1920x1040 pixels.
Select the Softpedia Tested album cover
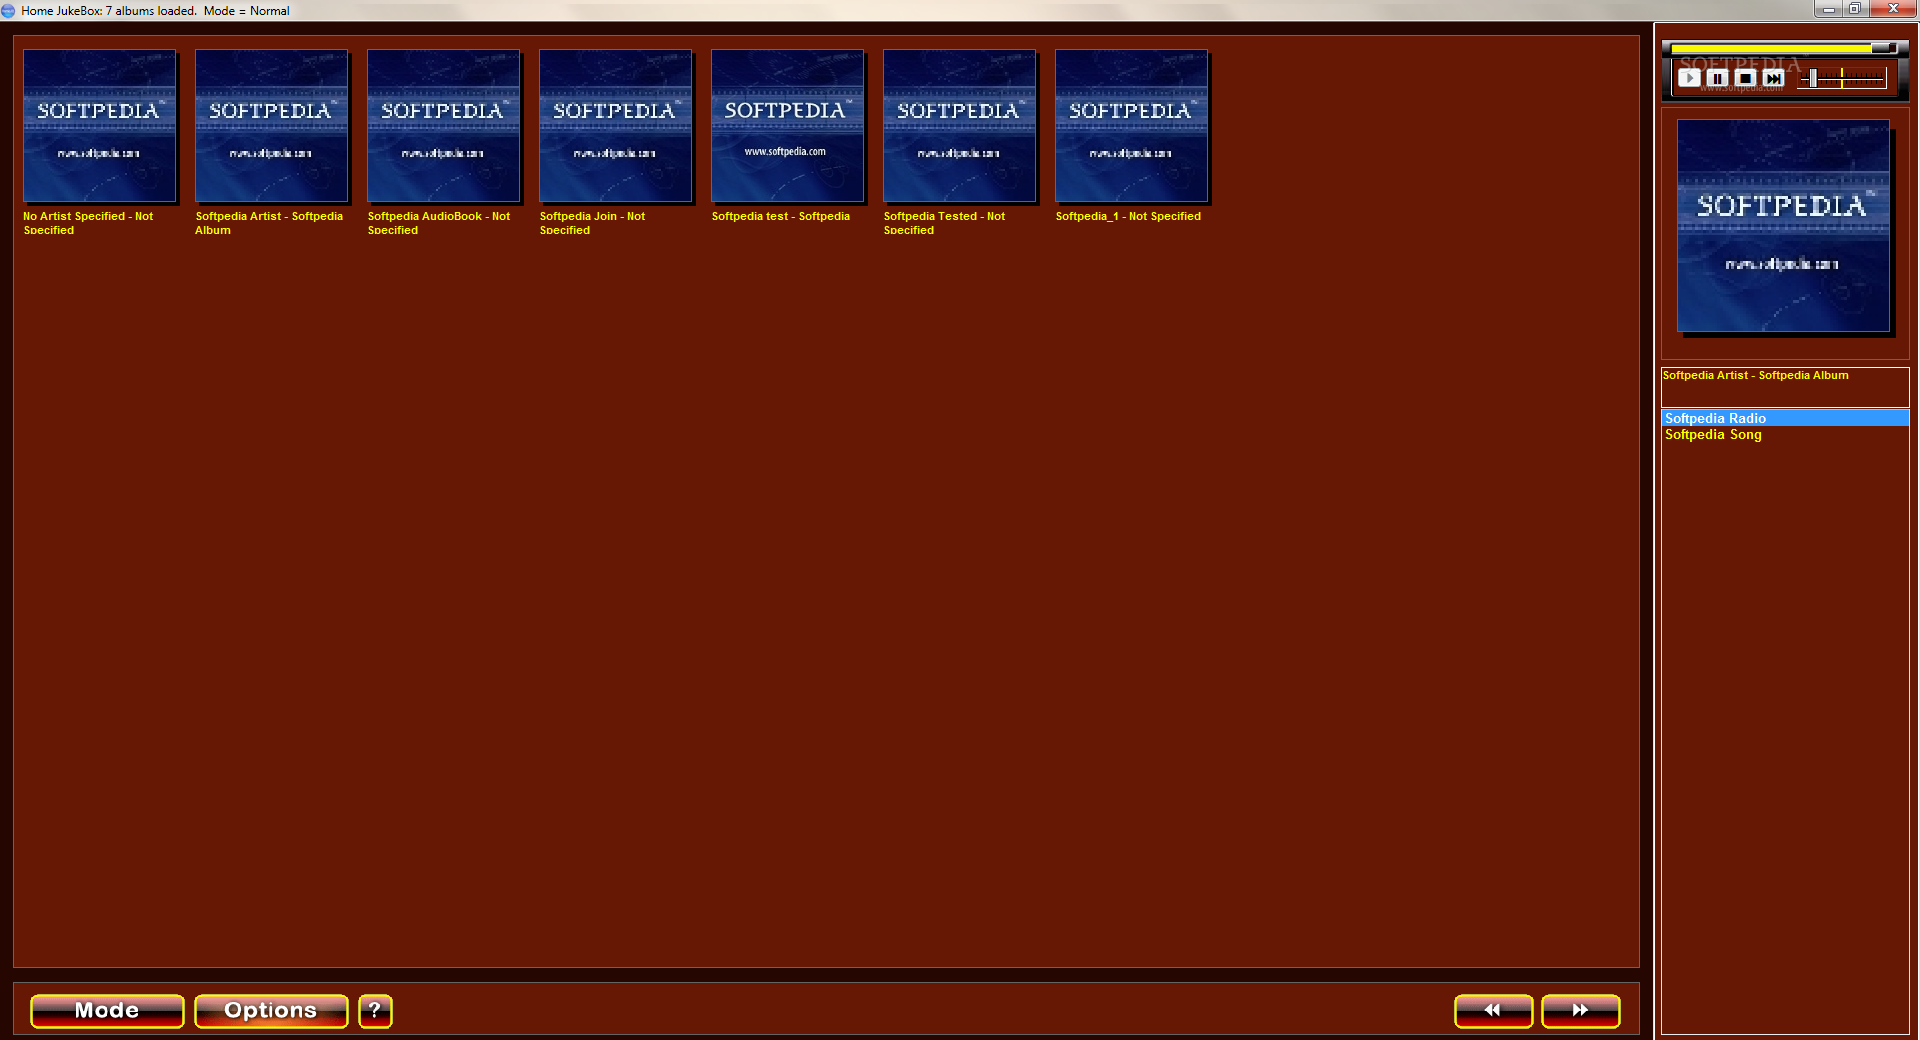point(960,126)
